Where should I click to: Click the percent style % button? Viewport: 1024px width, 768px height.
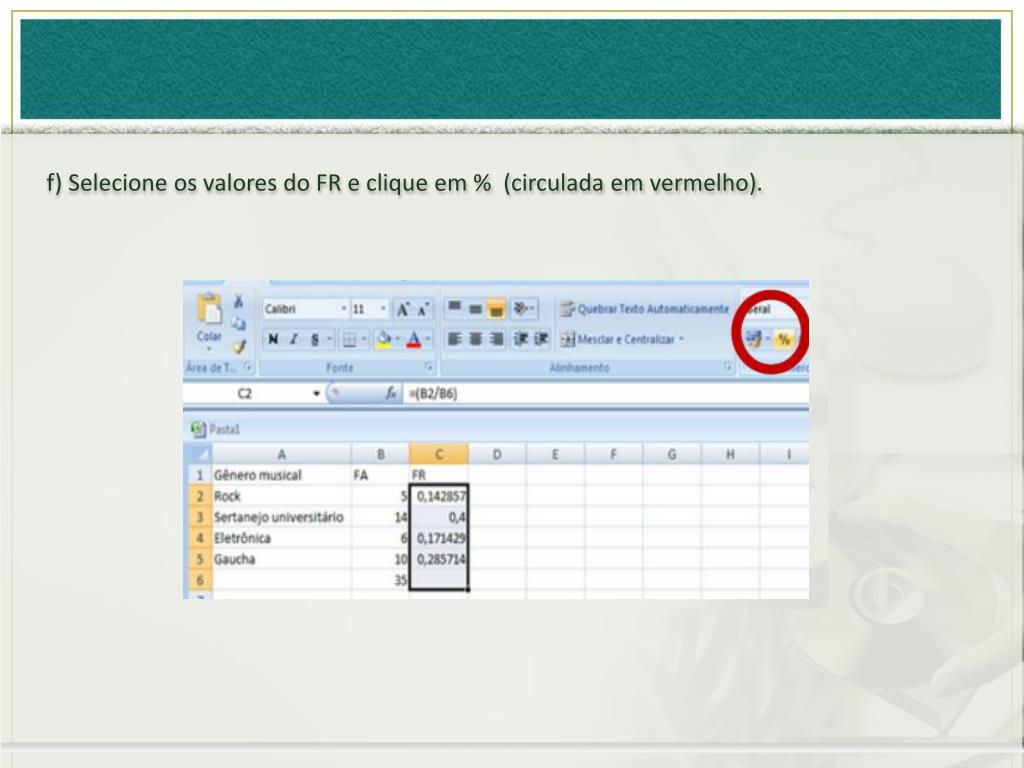point(784,339)
